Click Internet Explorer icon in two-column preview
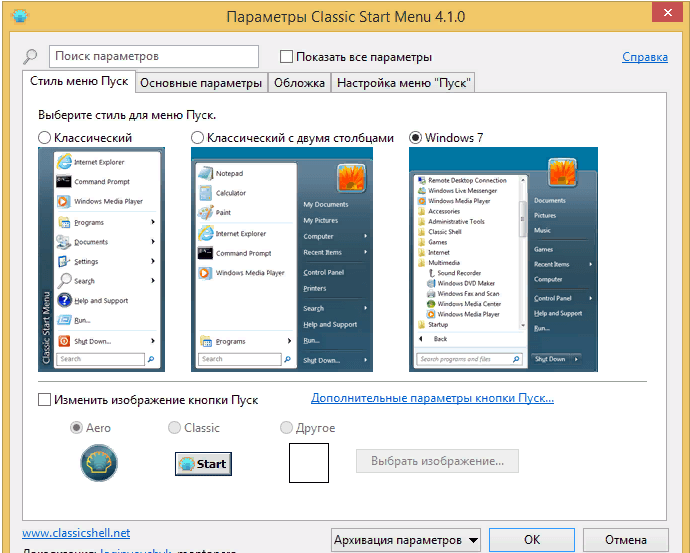Image resolution: width=690 pixels, height=553 pixels. 206,233
